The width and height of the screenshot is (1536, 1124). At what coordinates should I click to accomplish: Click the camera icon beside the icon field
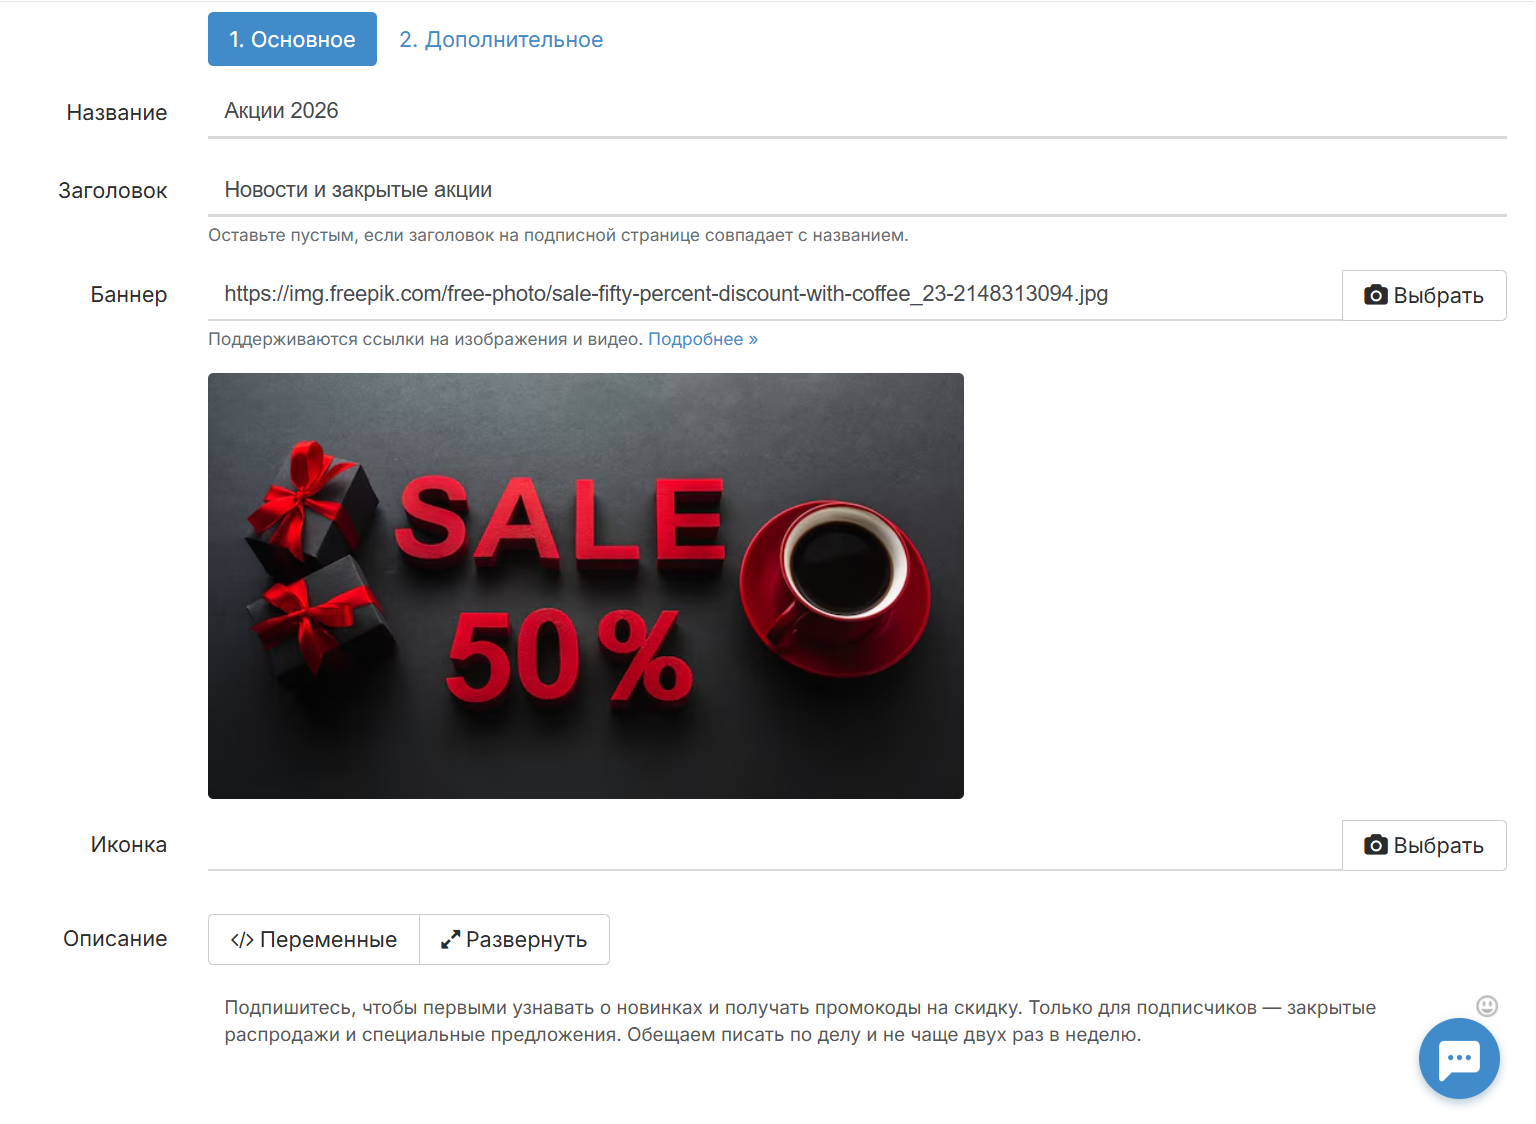point(1376,845)
